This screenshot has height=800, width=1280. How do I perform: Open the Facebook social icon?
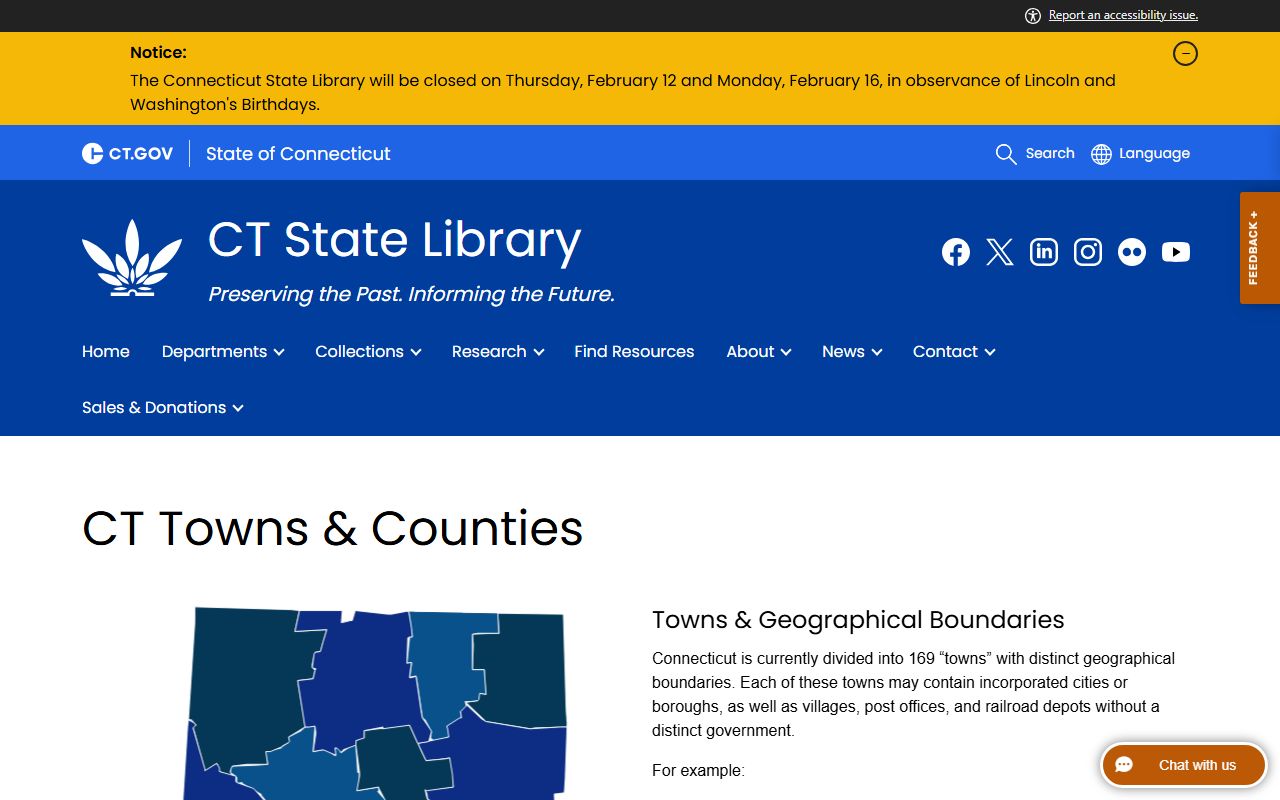[x=956, y=252]
